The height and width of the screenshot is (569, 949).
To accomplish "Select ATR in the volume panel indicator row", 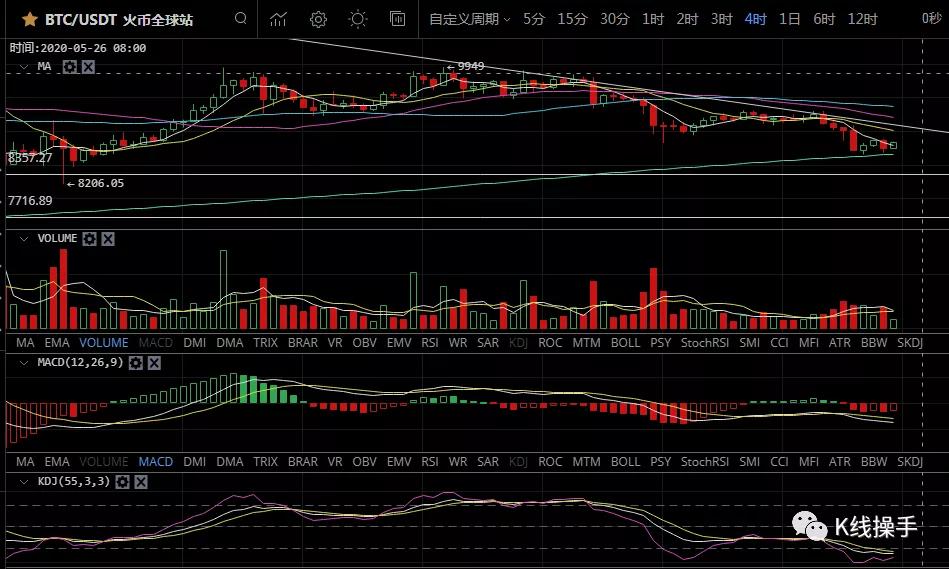I will [x=839, y=343].
